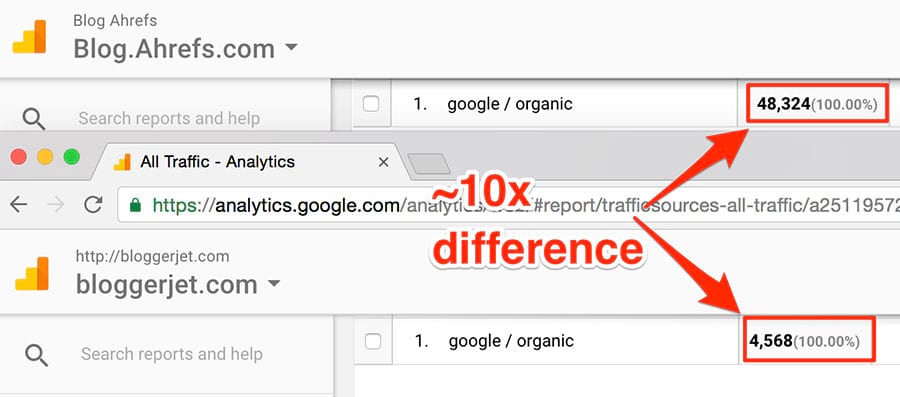Image resolution: width=900 pixels, height=397 pixels.
Task: Click the browser back arrow
Action: [19, 204]
